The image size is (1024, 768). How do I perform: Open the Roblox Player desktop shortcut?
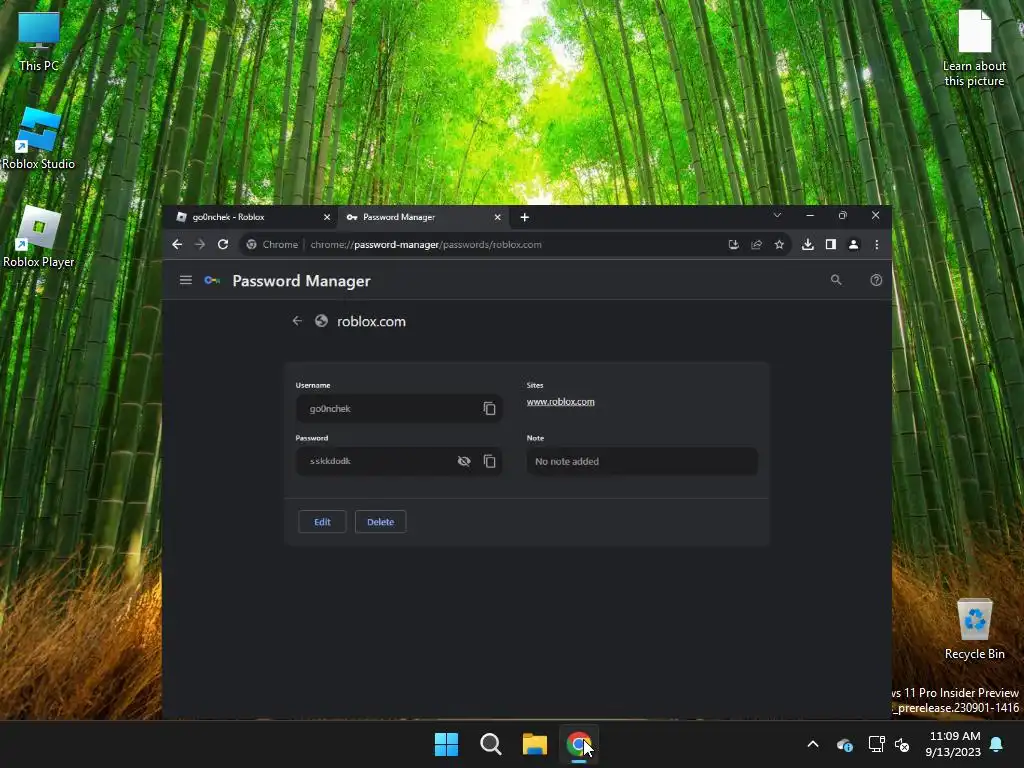39,236
